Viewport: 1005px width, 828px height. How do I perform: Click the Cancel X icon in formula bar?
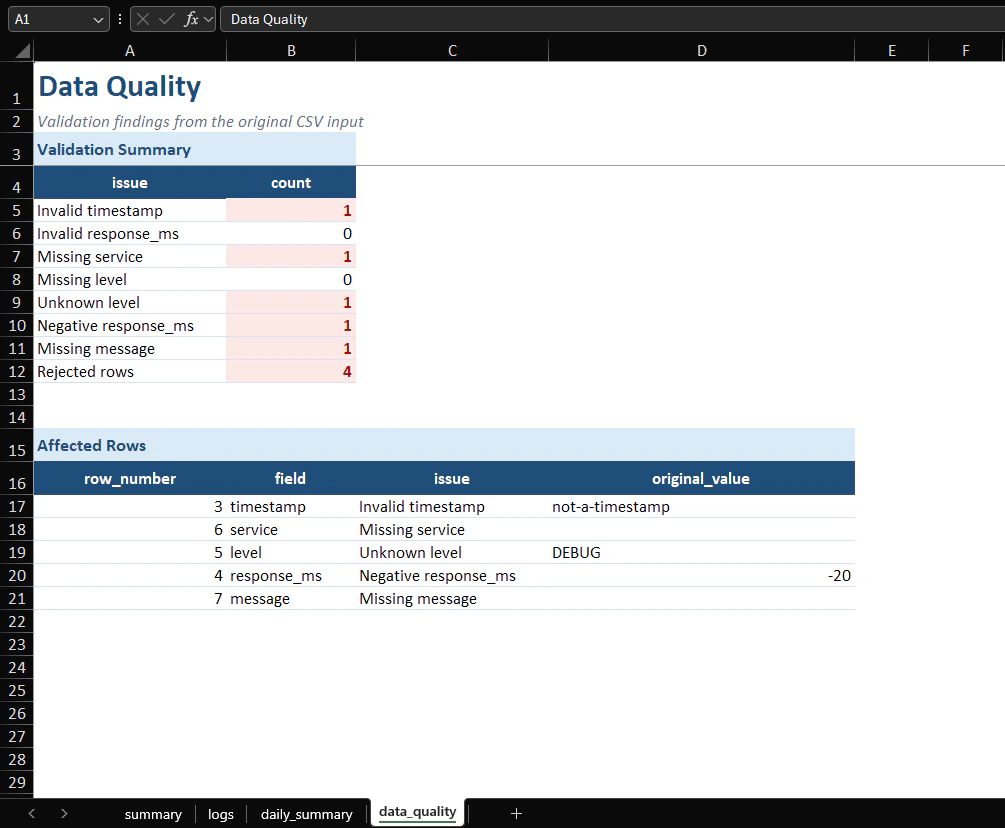143,19
